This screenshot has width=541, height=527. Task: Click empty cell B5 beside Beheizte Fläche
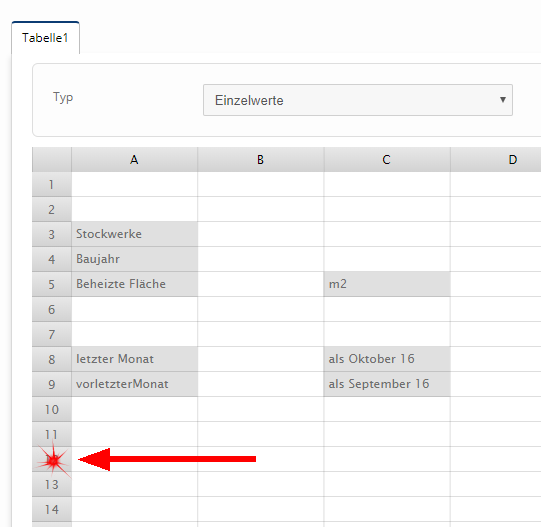pyautogui.click(x=261, y=284)
